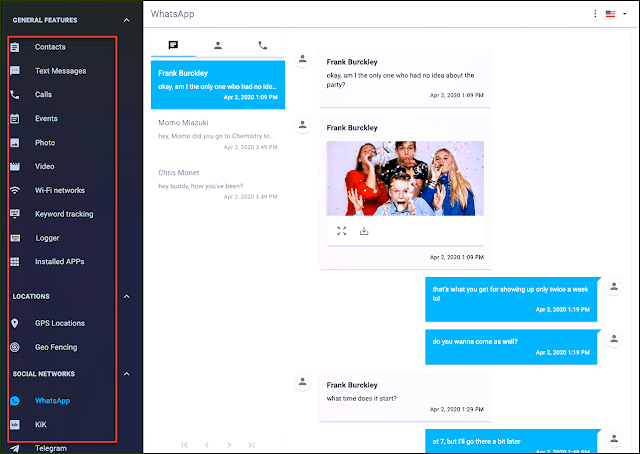Click message 'that's what you get for showing up'
Image resolution: width=640 pixels, height=454 pixels.
(x=511, y=299)
